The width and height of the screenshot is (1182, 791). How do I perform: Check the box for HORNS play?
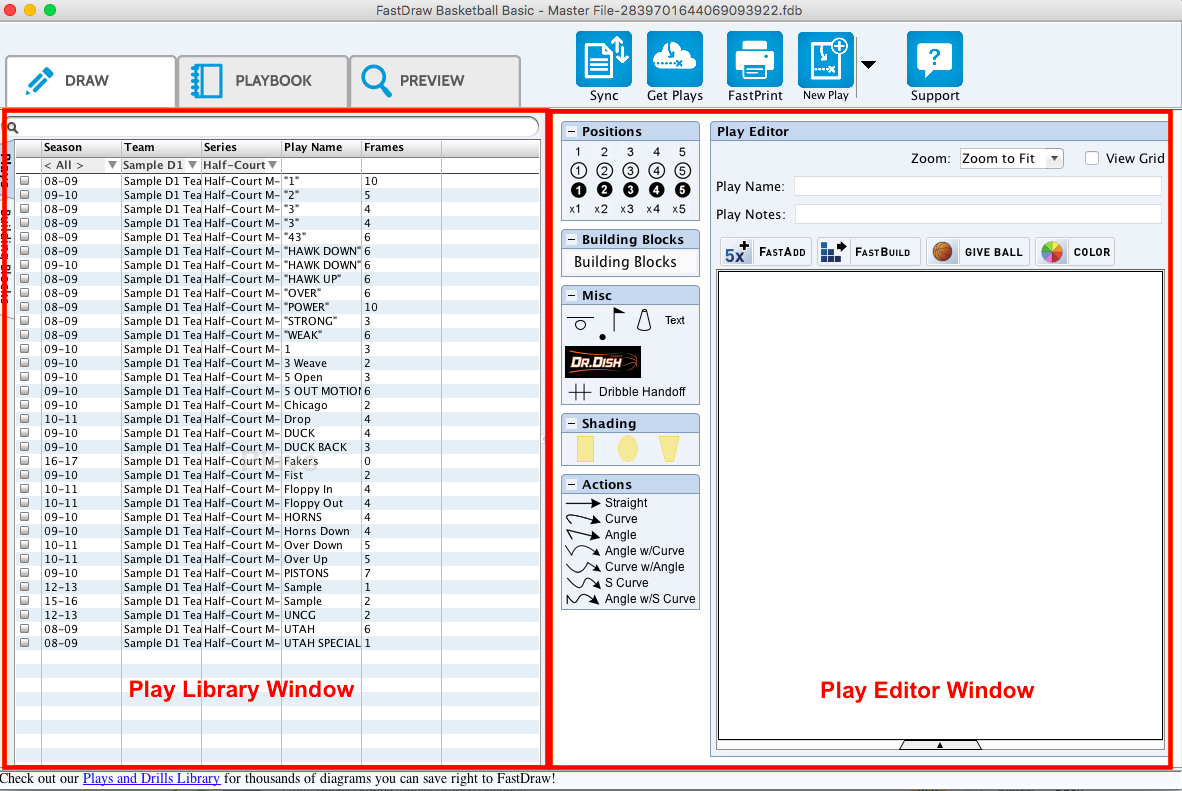click(25, 517)
